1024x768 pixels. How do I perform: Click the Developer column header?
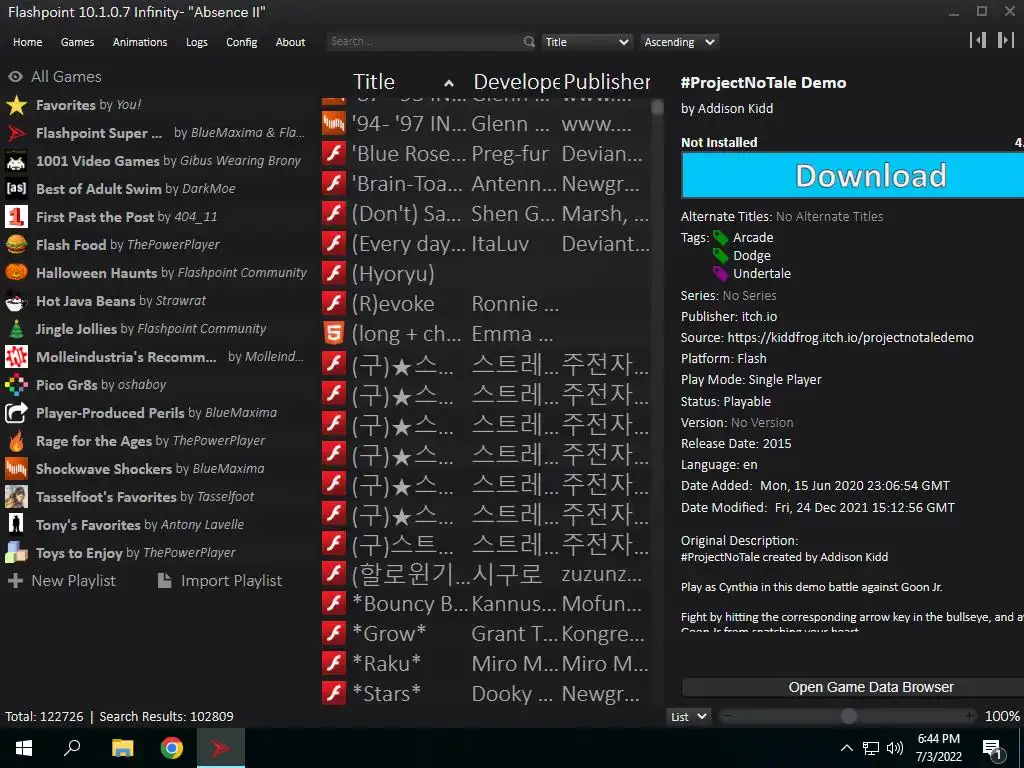pyautogui.click(x=516, y=82)
